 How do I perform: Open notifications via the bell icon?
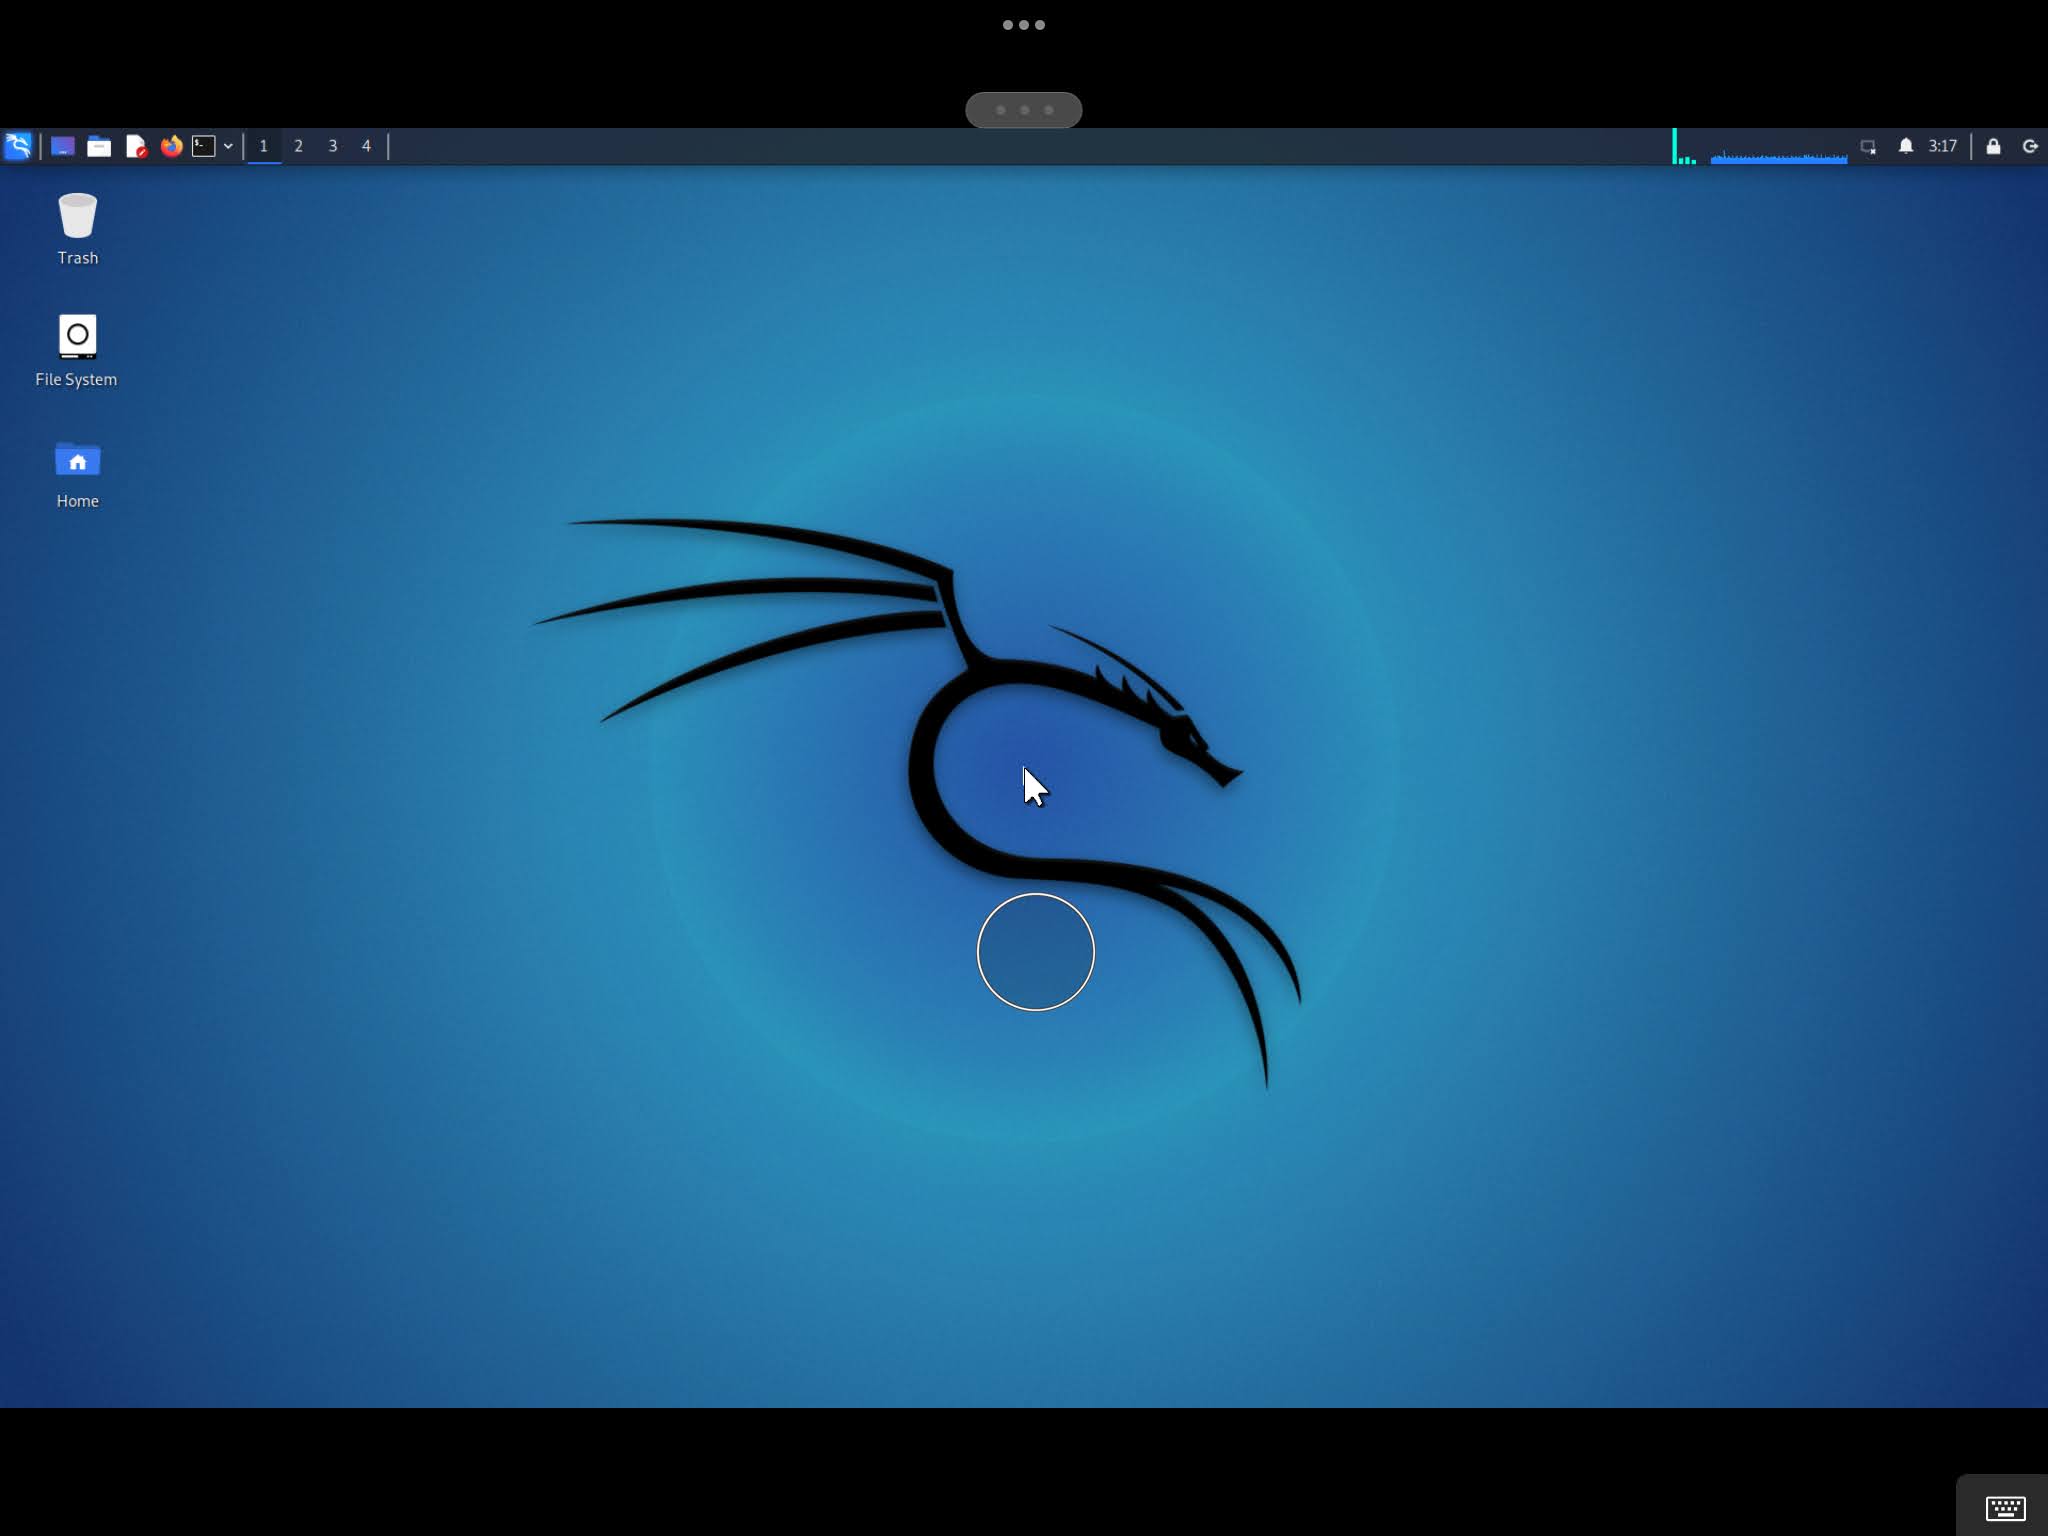[1905, 146]
